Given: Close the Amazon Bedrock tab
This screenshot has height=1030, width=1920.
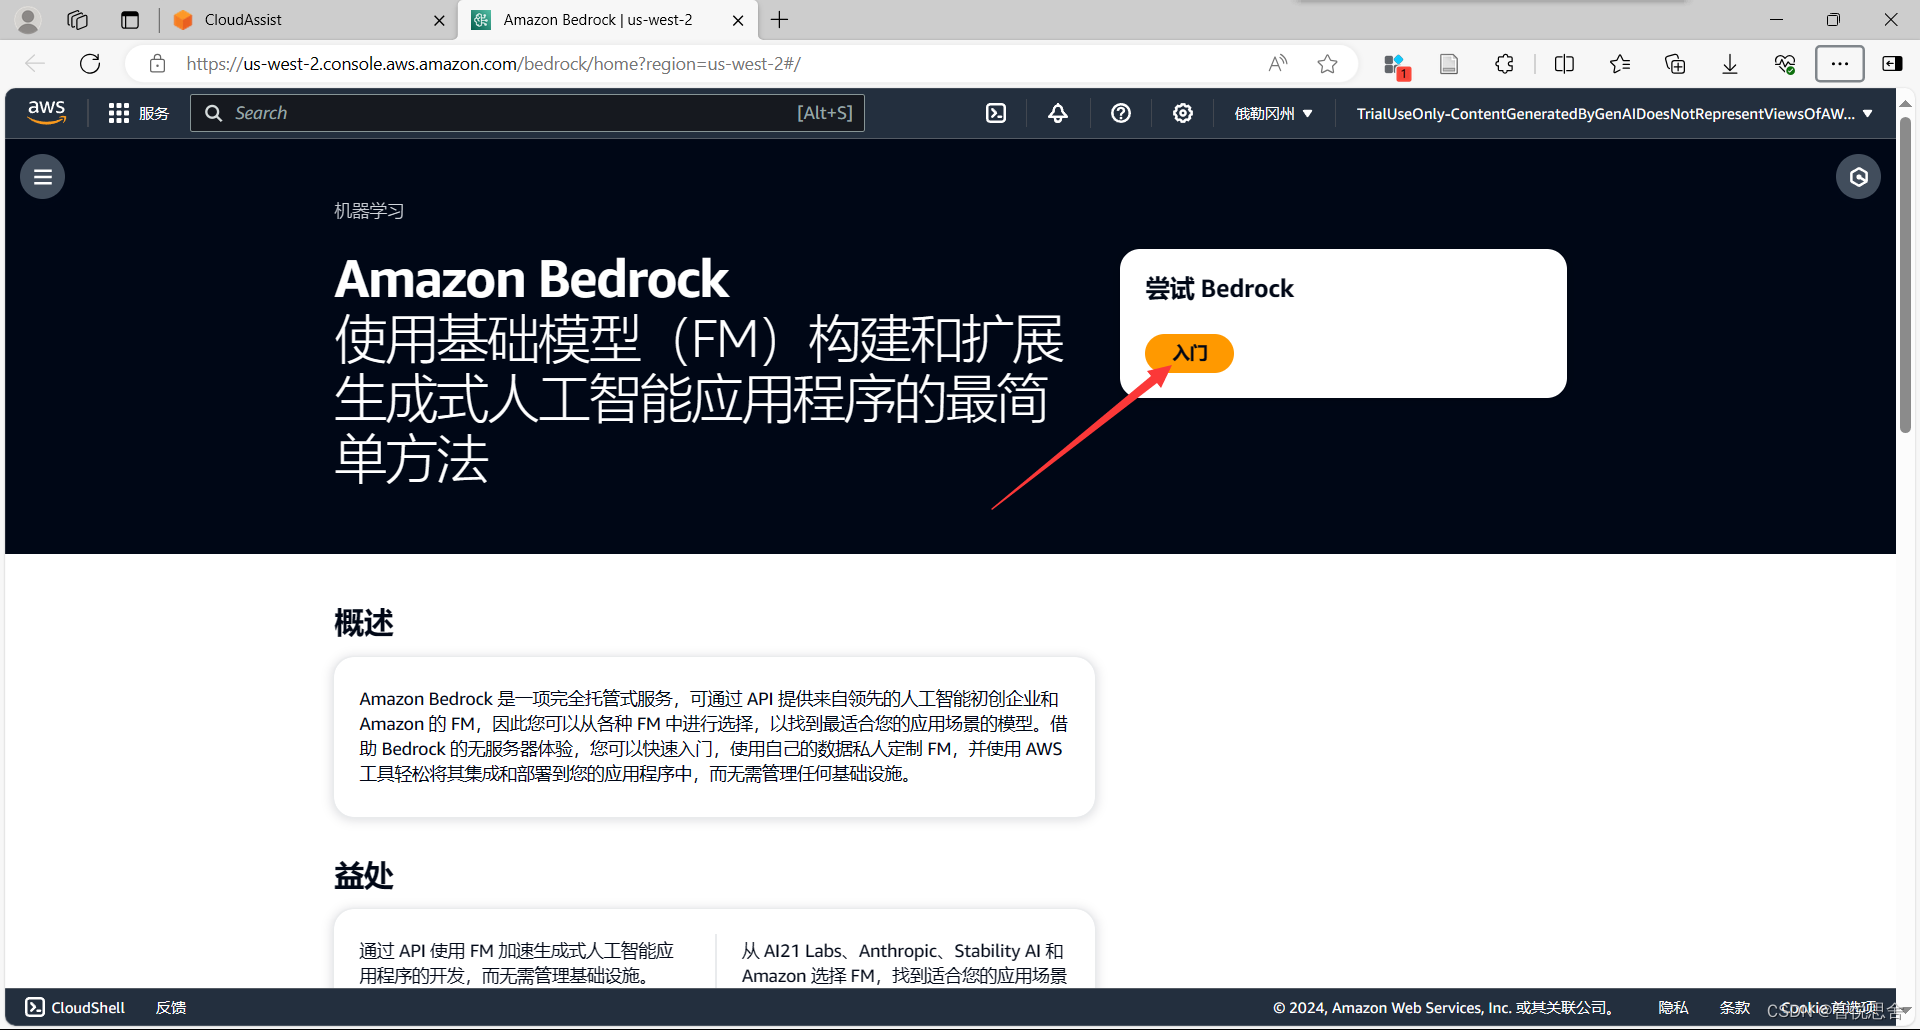Looking at the screenshot, I should (738, 20).
